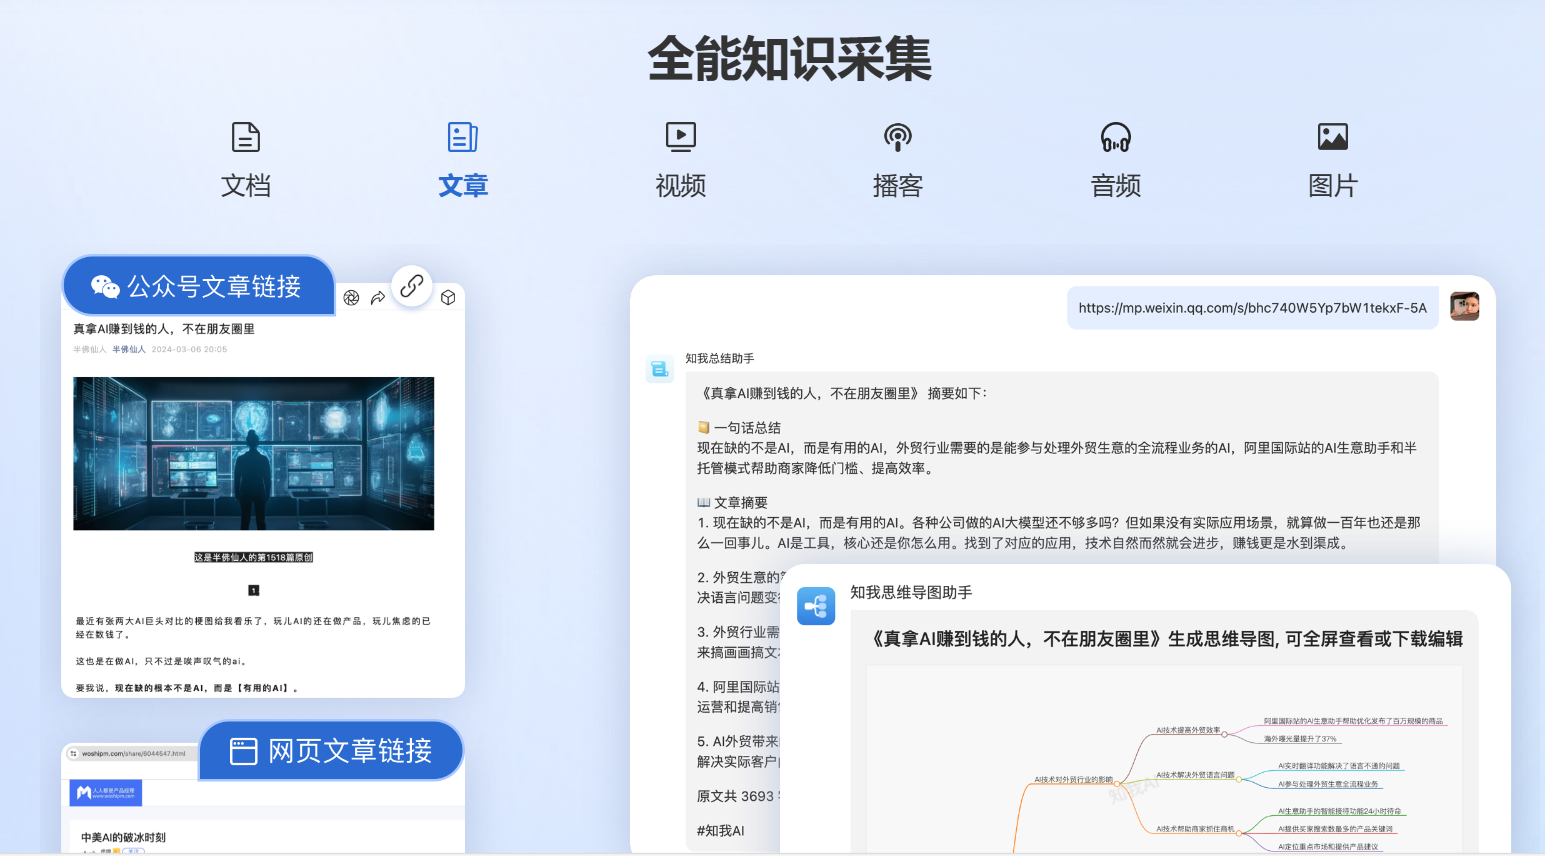The height and width of the screenshot is (856, 1545).
Task: Click the circular chain link icon
Action: [411, 287]
